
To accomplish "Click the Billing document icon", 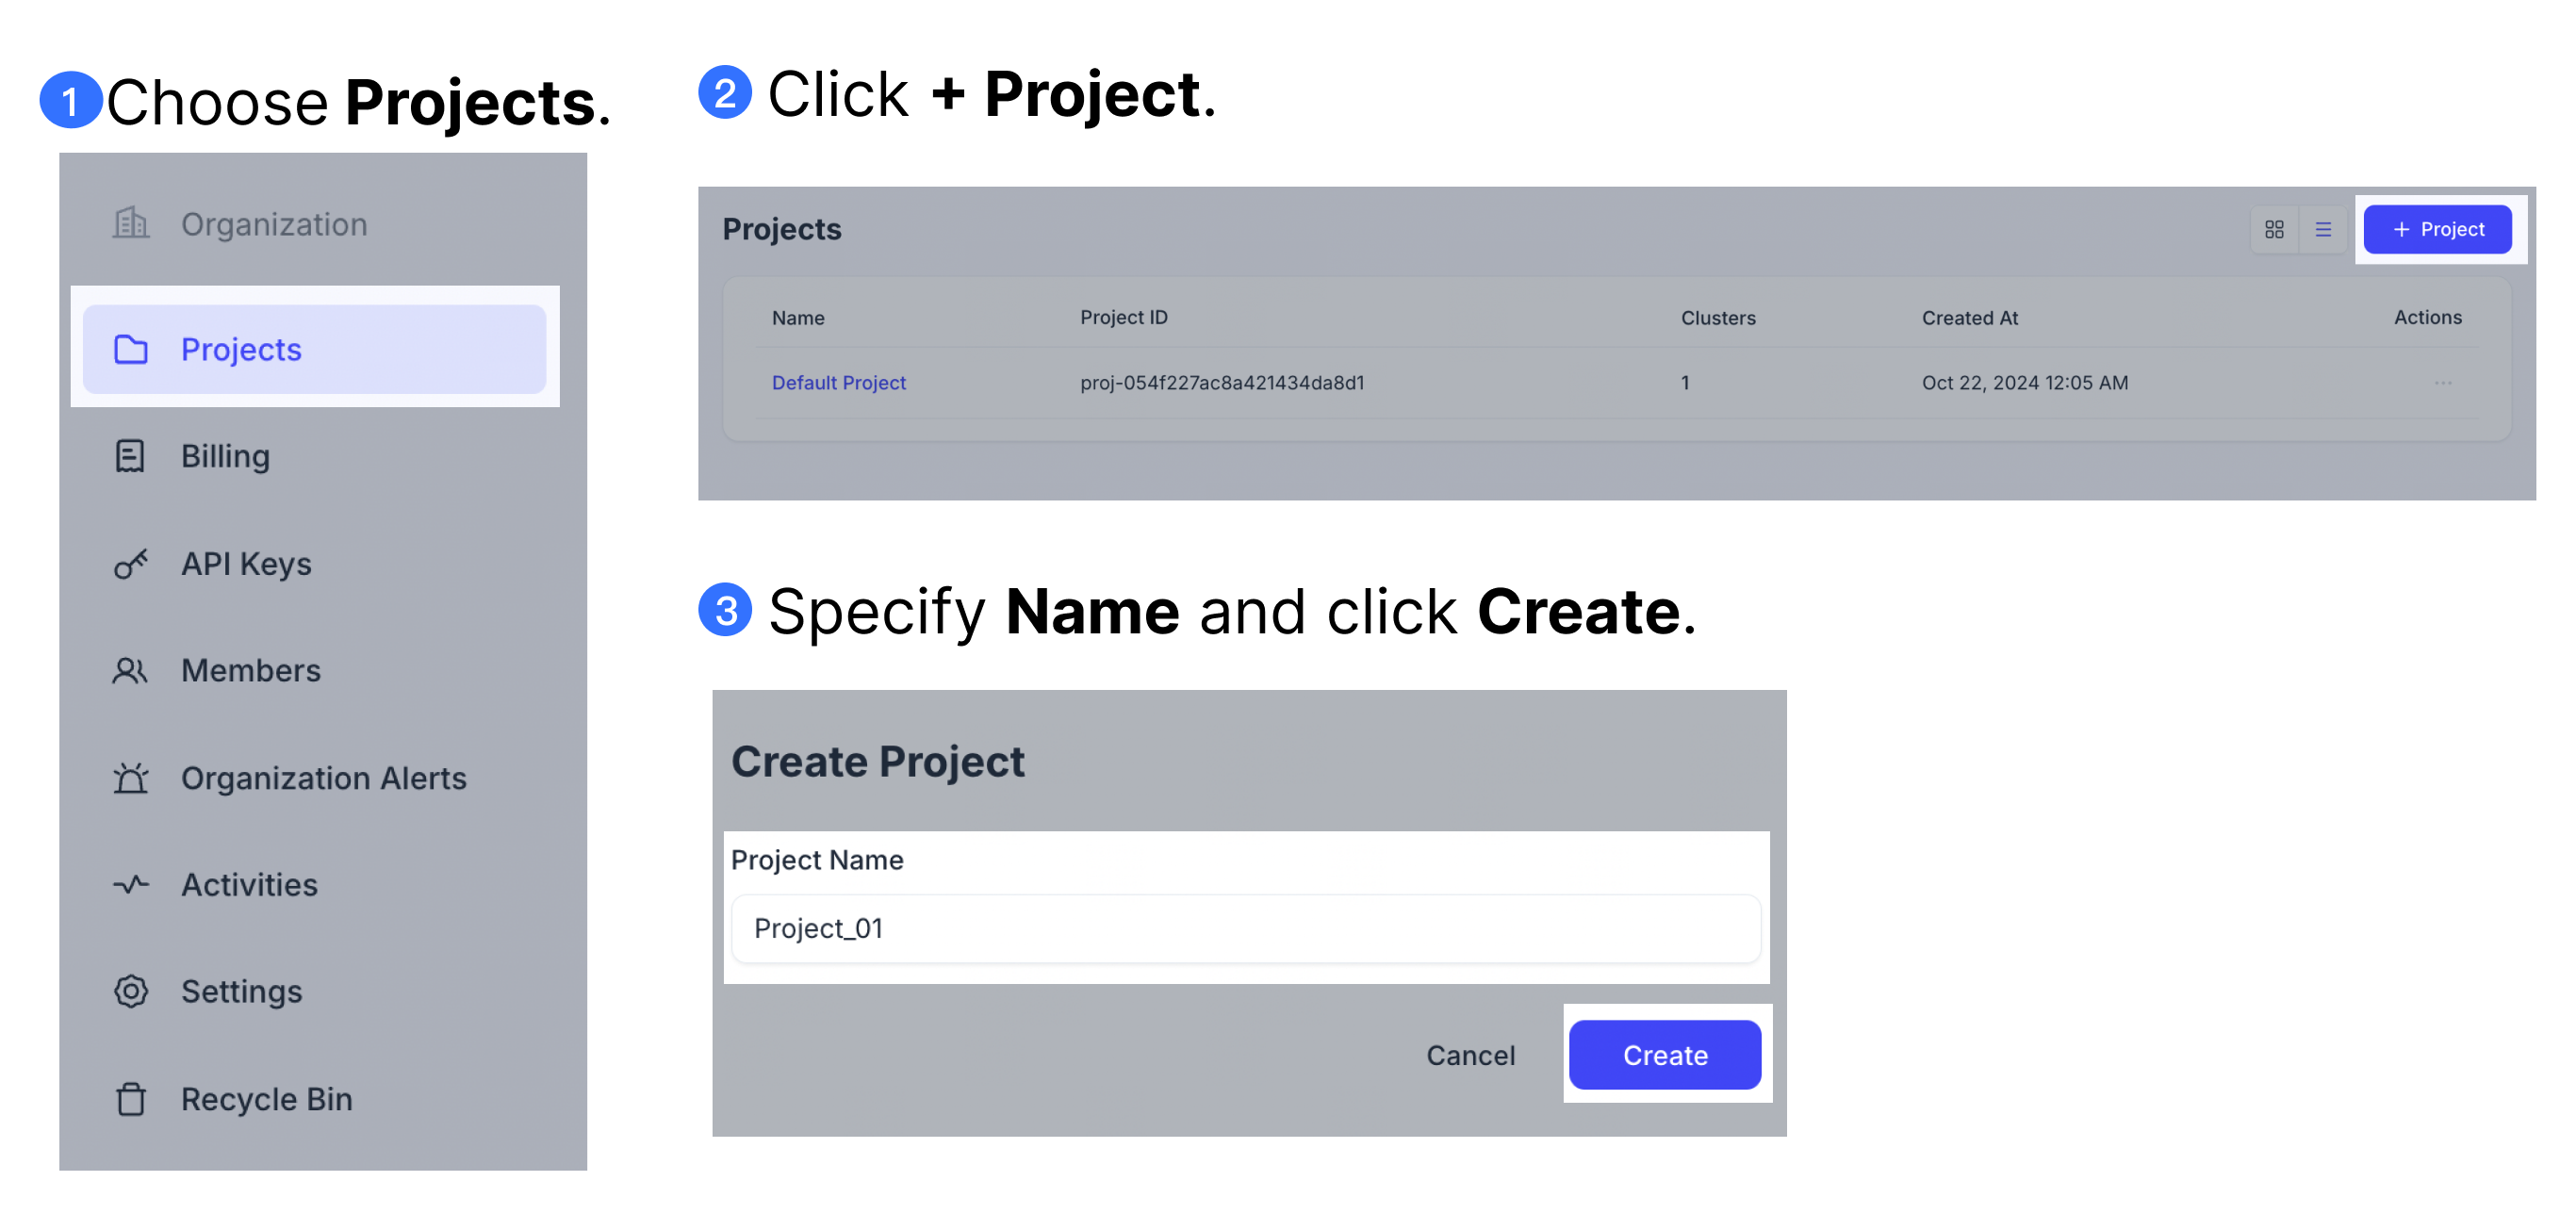I will tap(131, 456).
